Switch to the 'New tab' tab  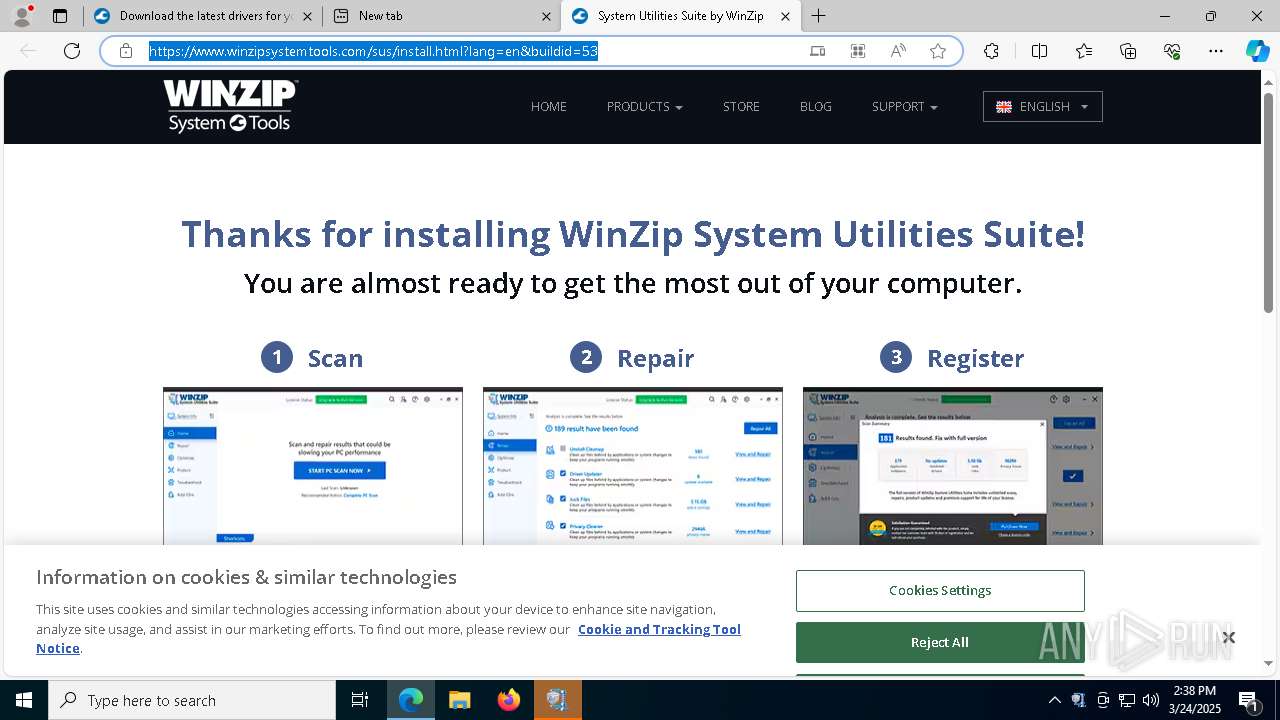[x=441, y=16]
